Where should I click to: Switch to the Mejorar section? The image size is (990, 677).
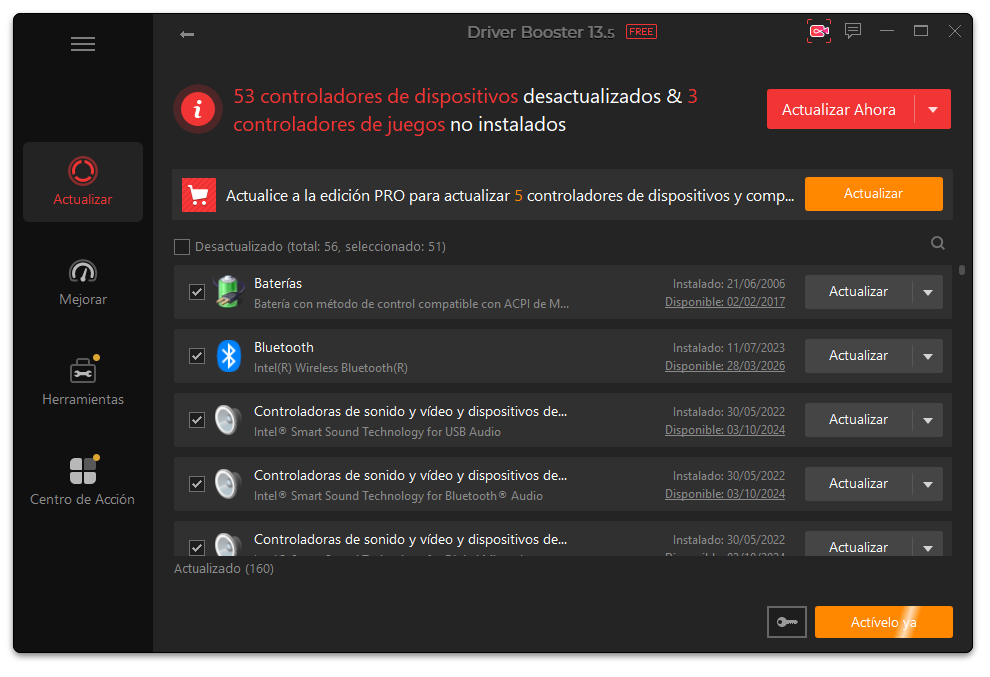(83, 282)
